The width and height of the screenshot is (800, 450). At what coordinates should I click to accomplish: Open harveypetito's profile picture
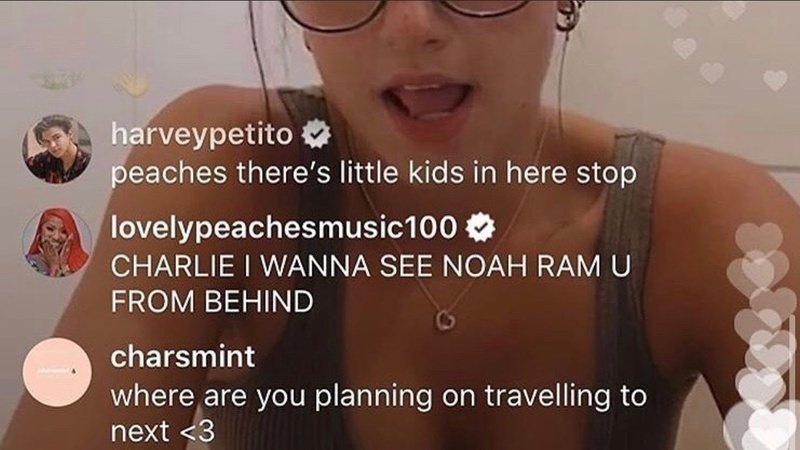[x=57, y=149]
